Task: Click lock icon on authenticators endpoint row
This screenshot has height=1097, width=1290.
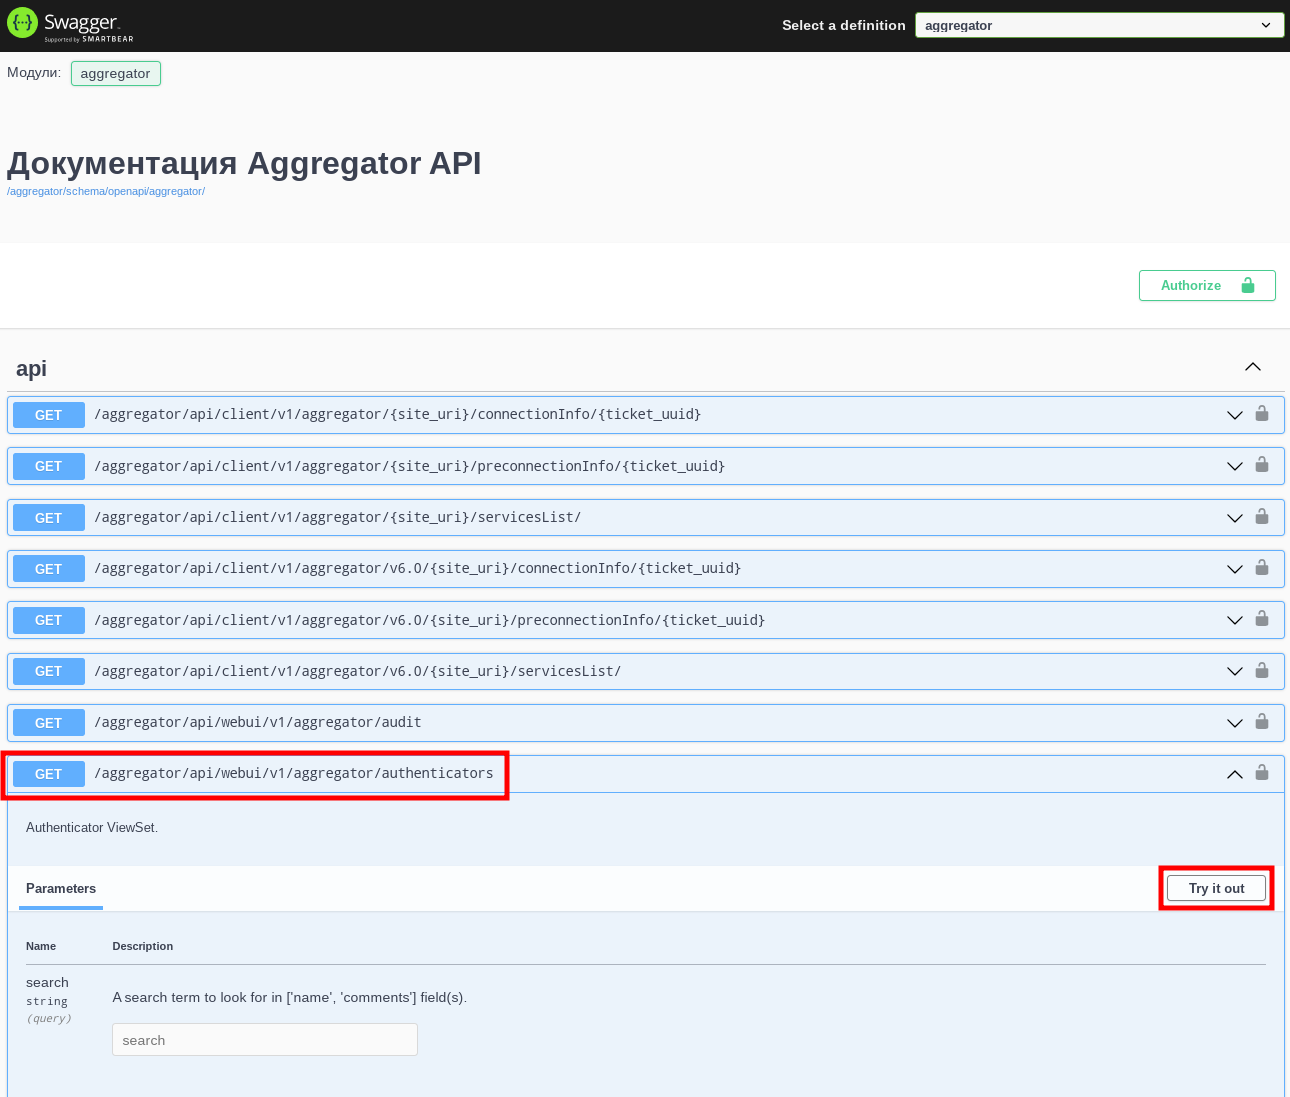Action: [1262, 772]
